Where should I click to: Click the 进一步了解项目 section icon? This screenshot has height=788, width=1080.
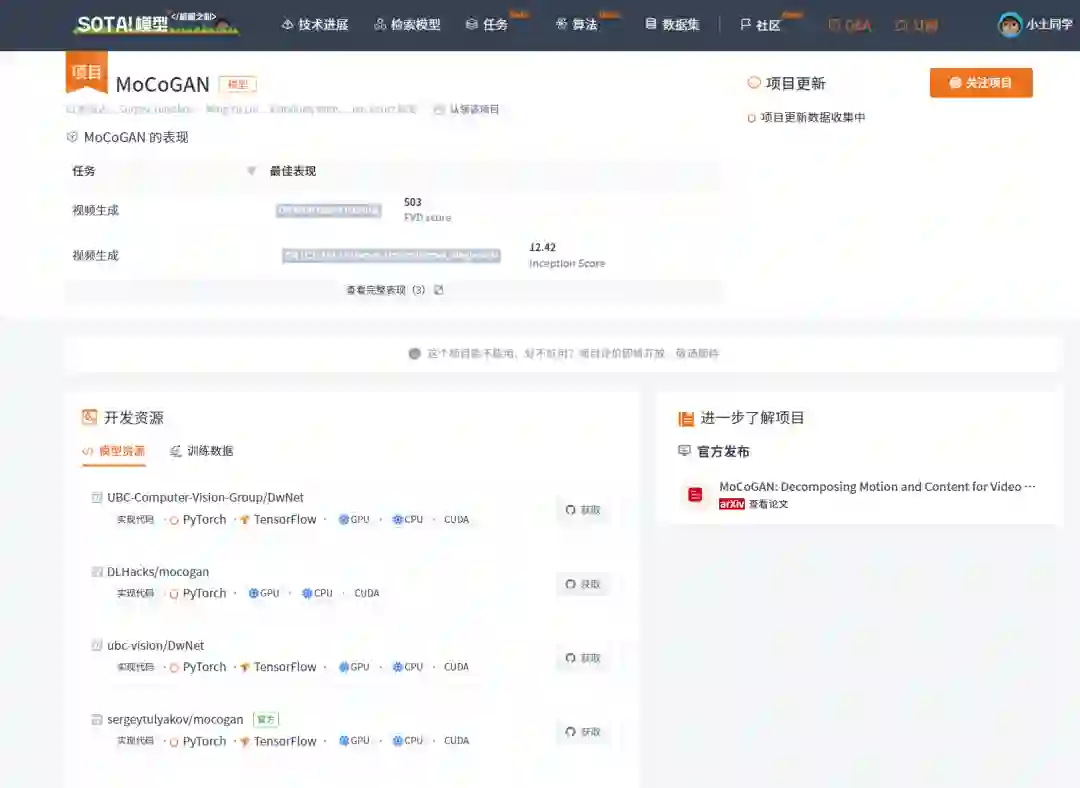tap(686, 418)
